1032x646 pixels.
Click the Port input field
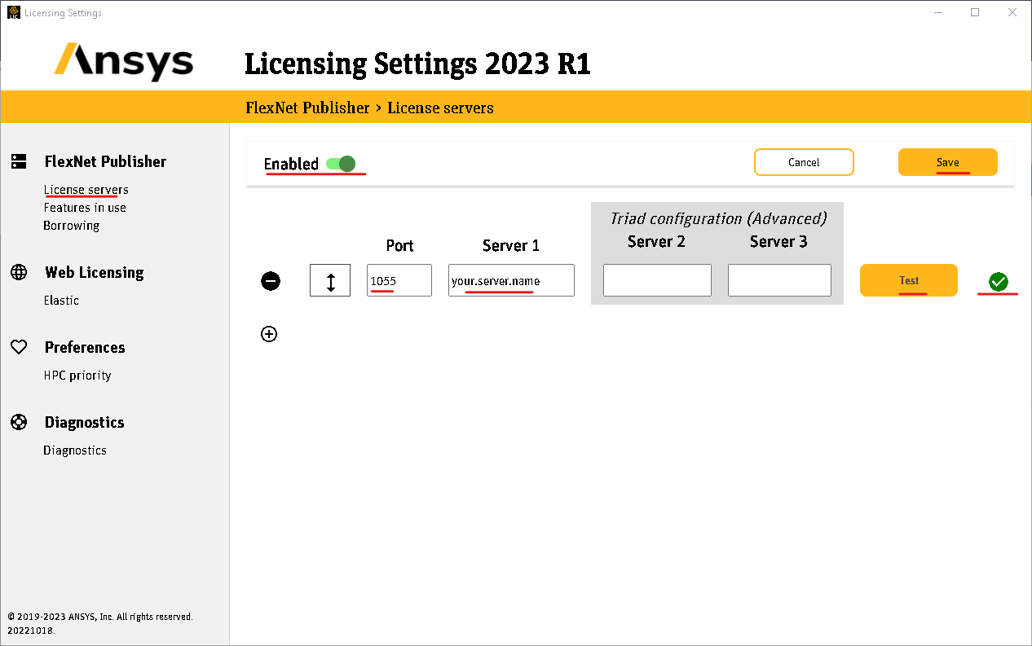(x=398, y=280)
